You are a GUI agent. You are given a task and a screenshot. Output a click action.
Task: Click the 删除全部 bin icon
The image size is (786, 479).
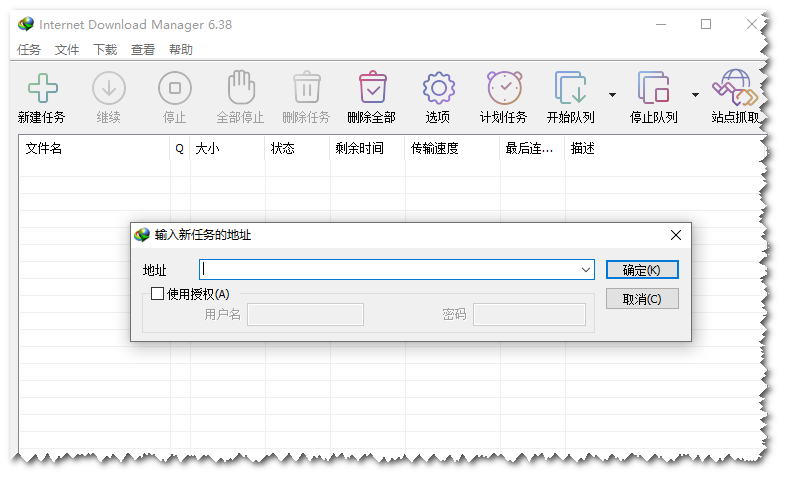pos(372,87)
